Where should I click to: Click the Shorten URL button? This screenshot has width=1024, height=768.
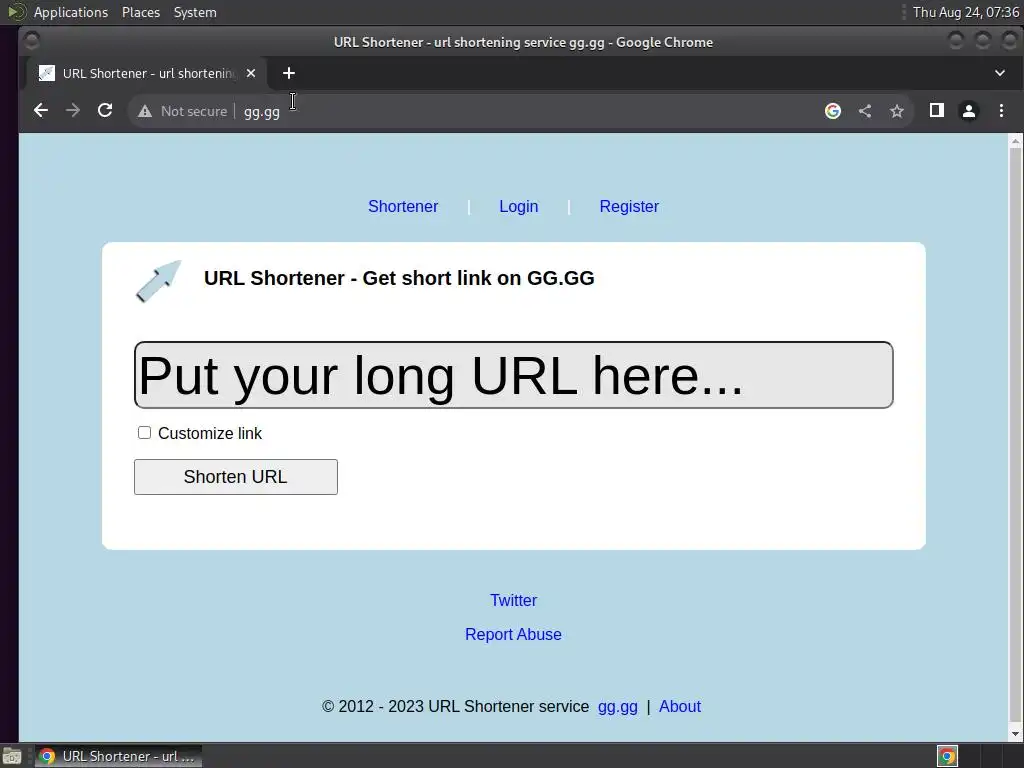(x=236, y=477)
